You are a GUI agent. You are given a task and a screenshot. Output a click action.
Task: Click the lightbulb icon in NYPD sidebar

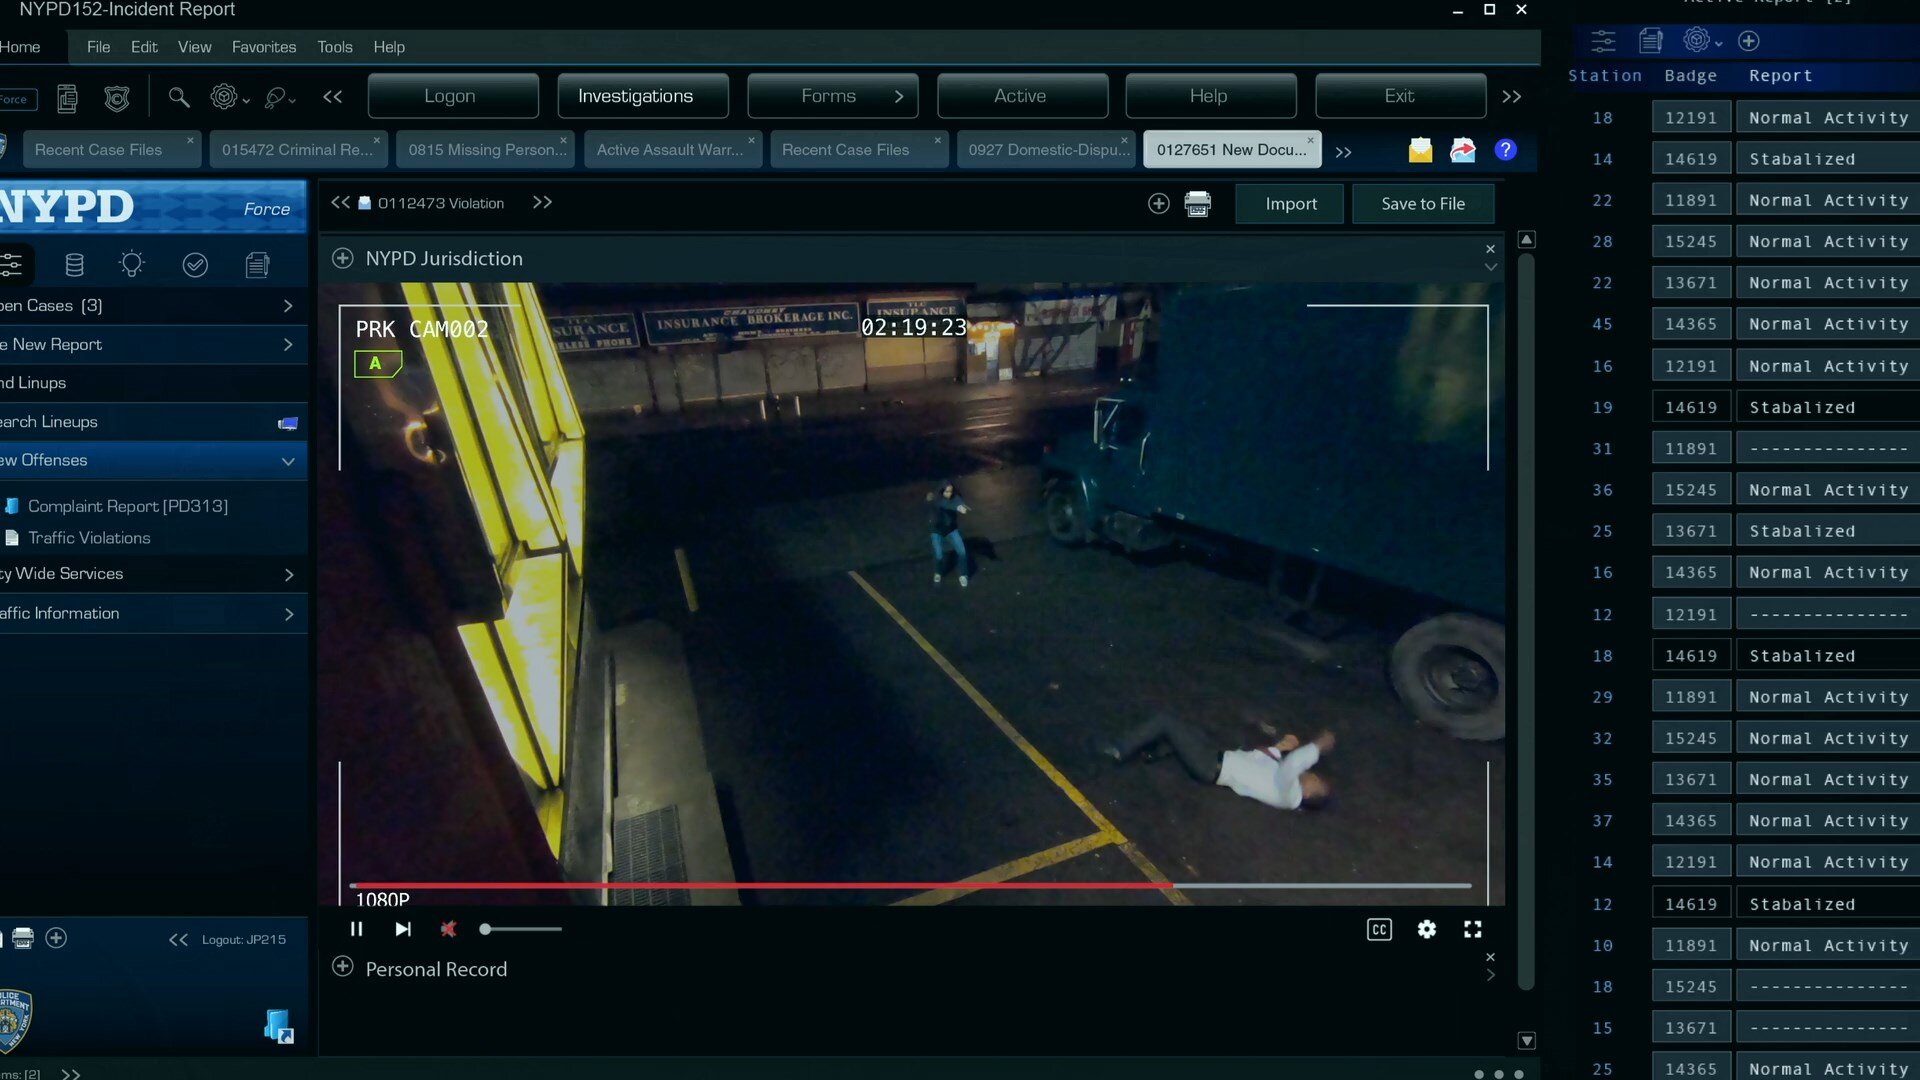coord(132,264)
